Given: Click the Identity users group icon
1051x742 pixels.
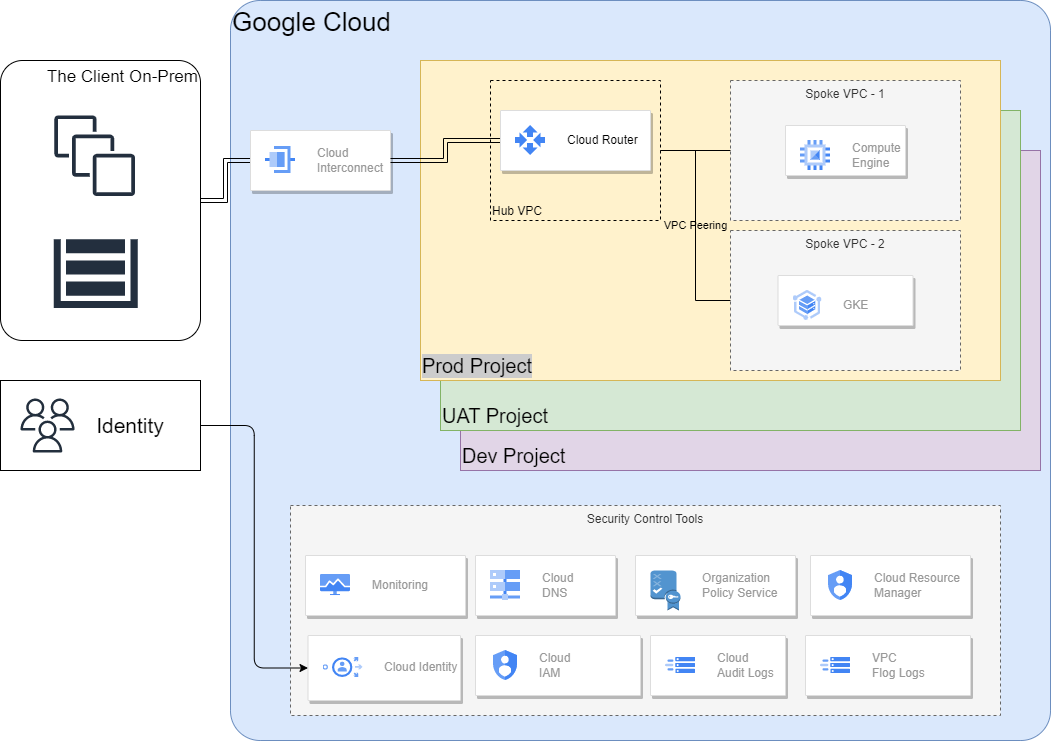Looking at the screenshot, I should 48,425.
